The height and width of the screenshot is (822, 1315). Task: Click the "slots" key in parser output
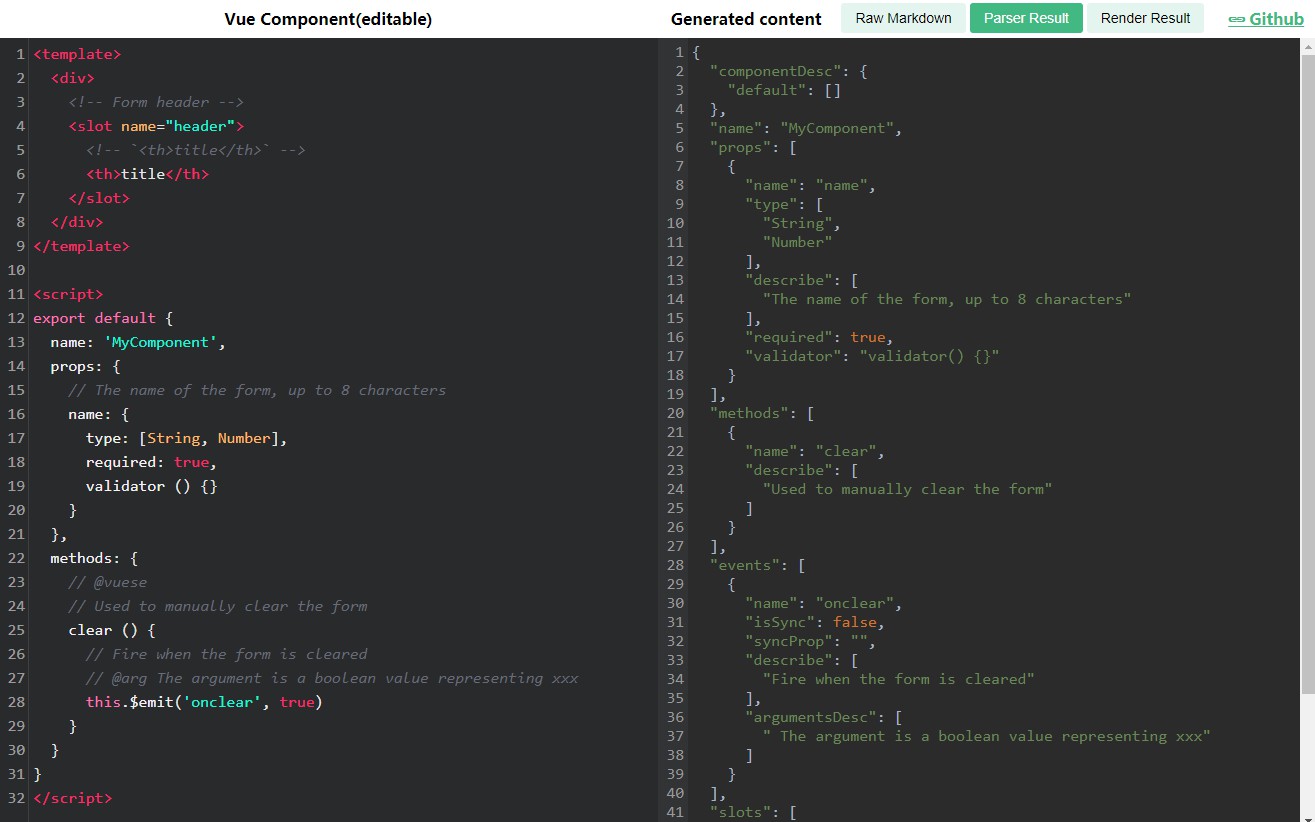coord(737,812)
